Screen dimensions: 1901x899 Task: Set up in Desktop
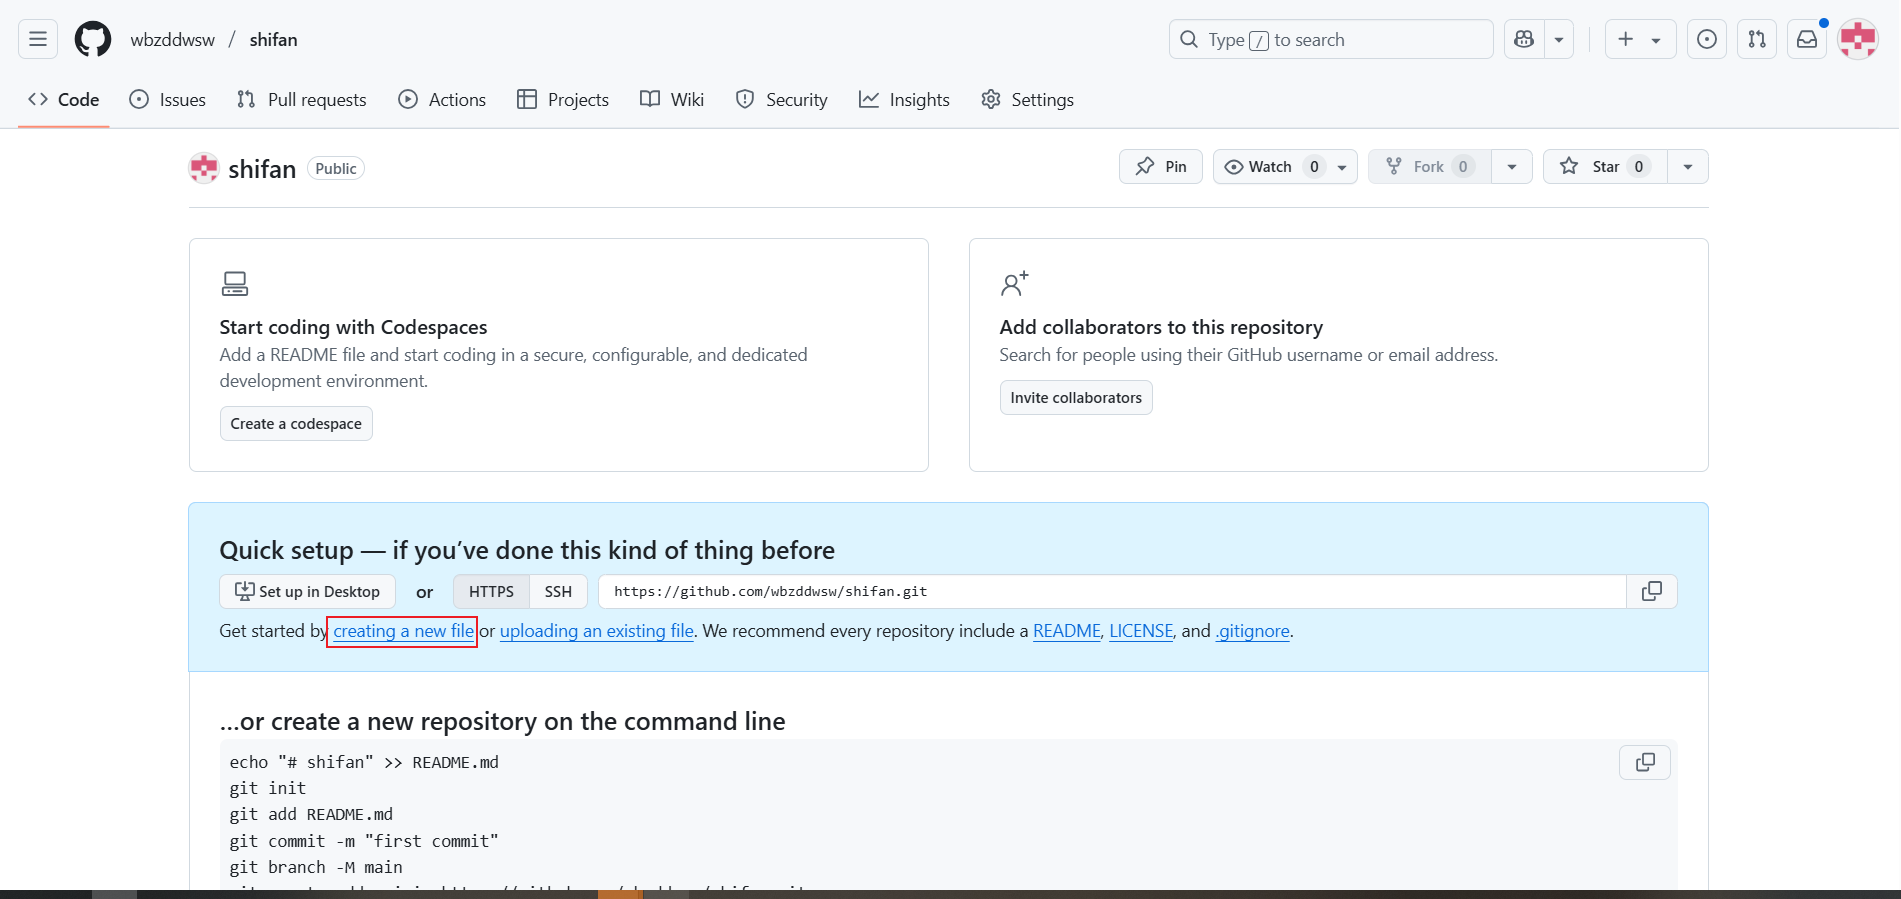pyautogui.click(x=307, y=591)
